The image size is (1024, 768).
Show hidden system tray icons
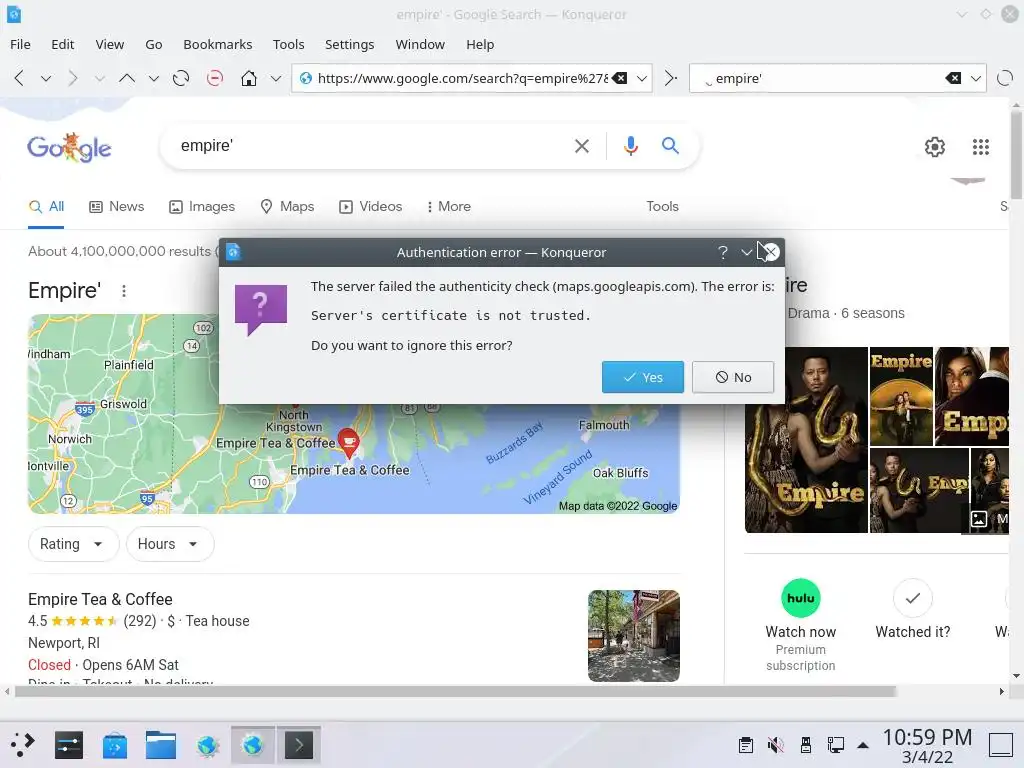863,745
